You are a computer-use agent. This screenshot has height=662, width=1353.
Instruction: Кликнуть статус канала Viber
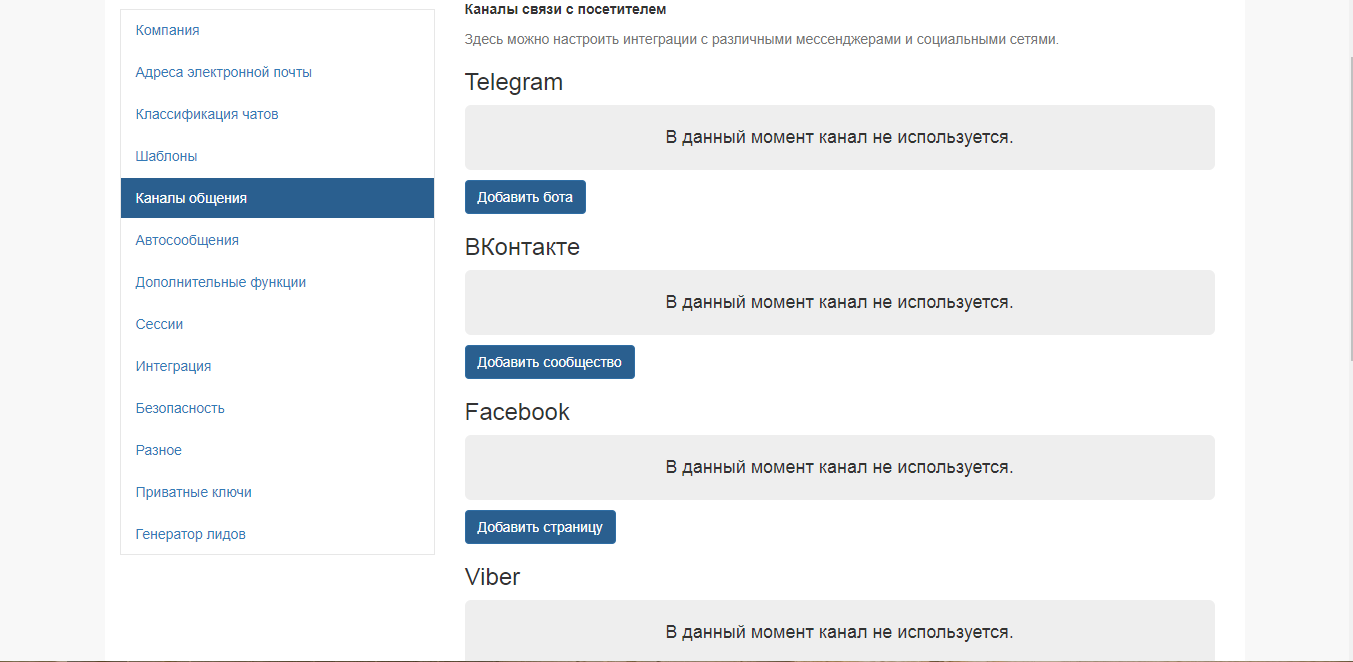(839, 632)
